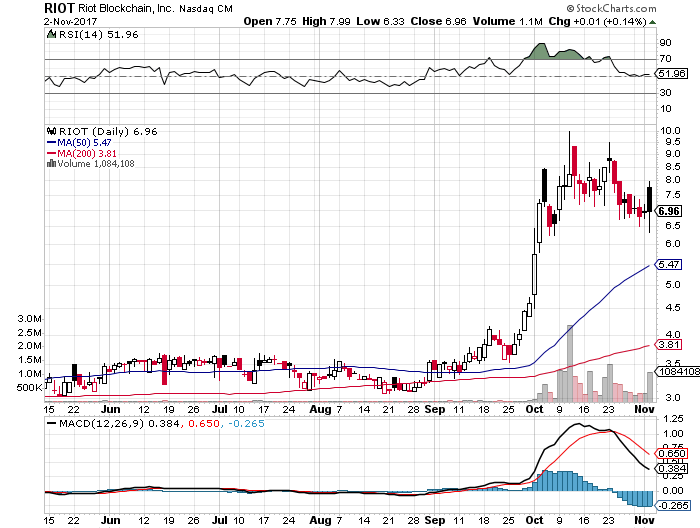Click the green up-arrow change indicator
700x528 pixels.
coord(652,22)
